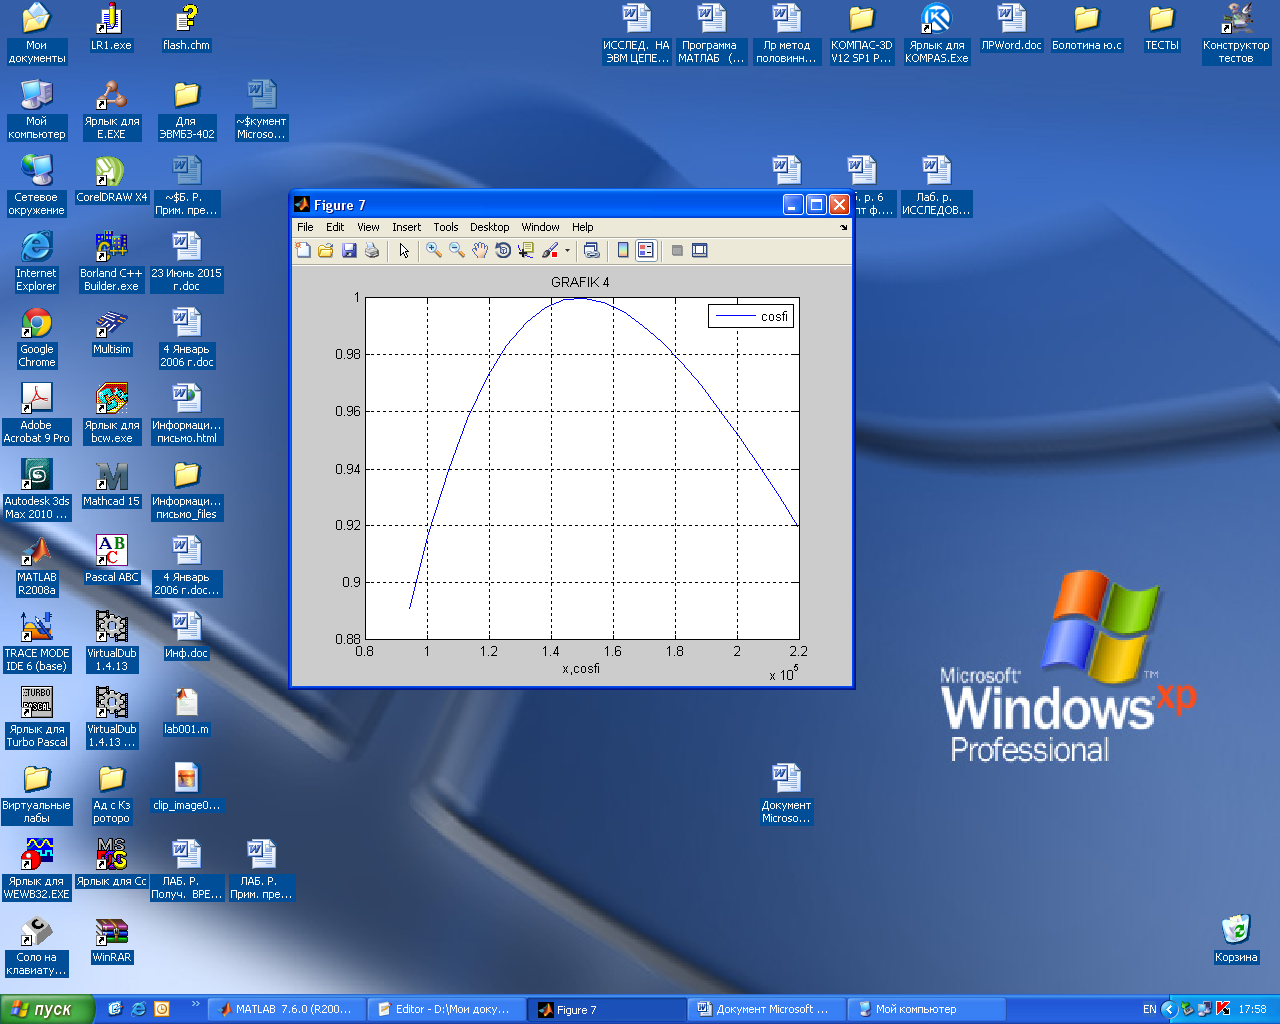Select the Rotate 3D tool
This screenshot has height=1024, width=1280.
pos(503,250)
